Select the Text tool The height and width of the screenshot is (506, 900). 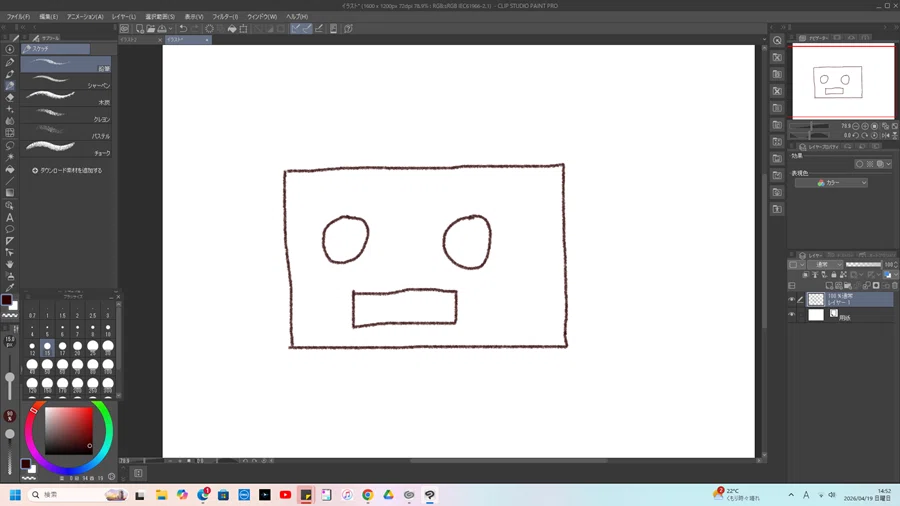coord(10,217)
